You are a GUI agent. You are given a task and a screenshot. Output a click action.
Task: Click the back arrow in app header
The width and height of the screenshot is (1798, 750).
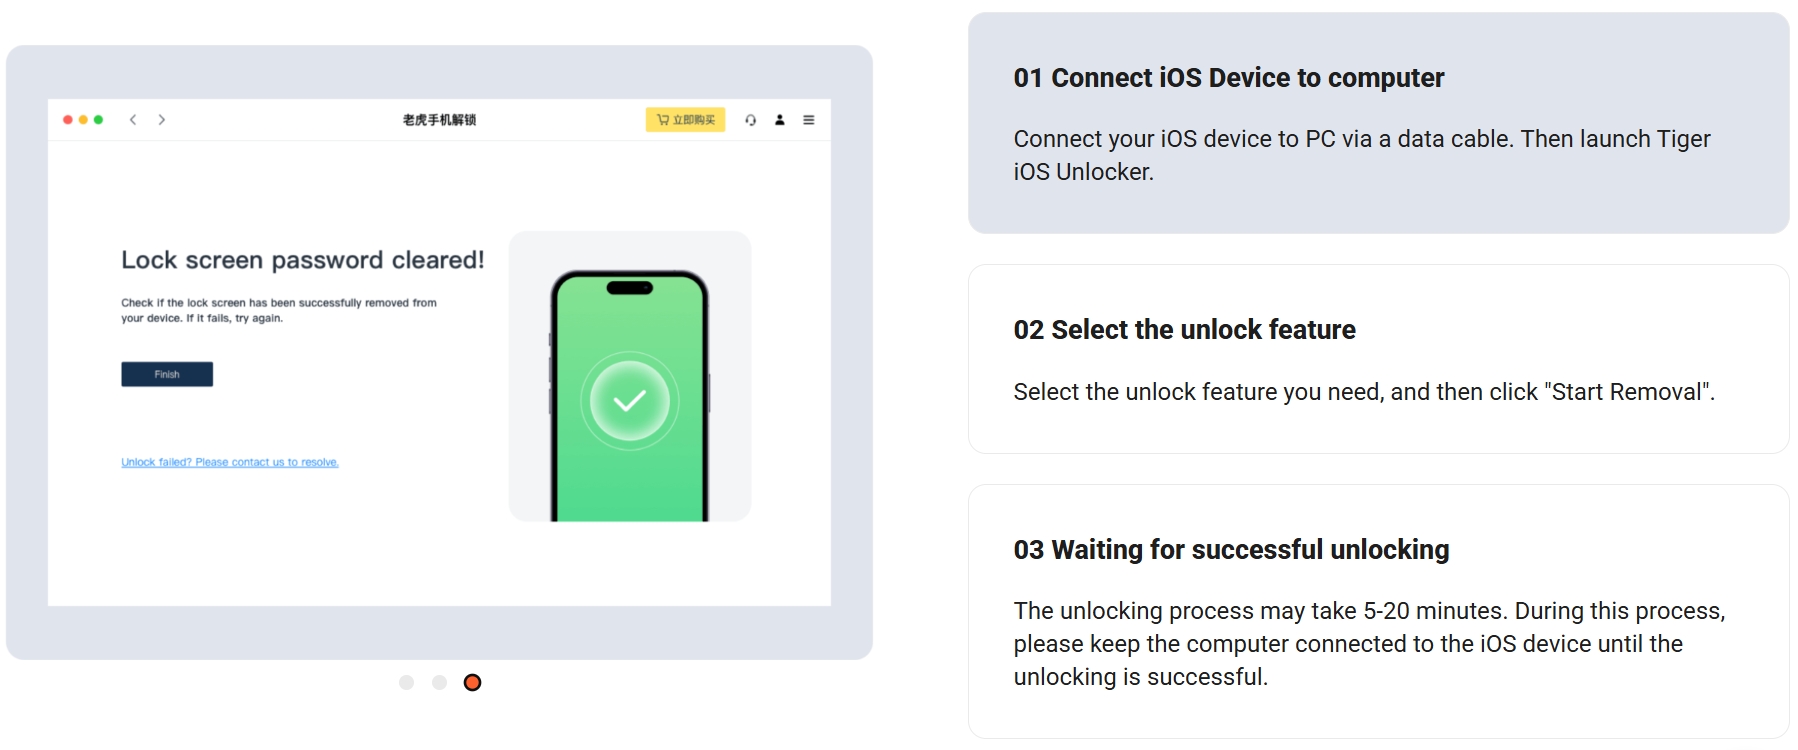point(132,120)
